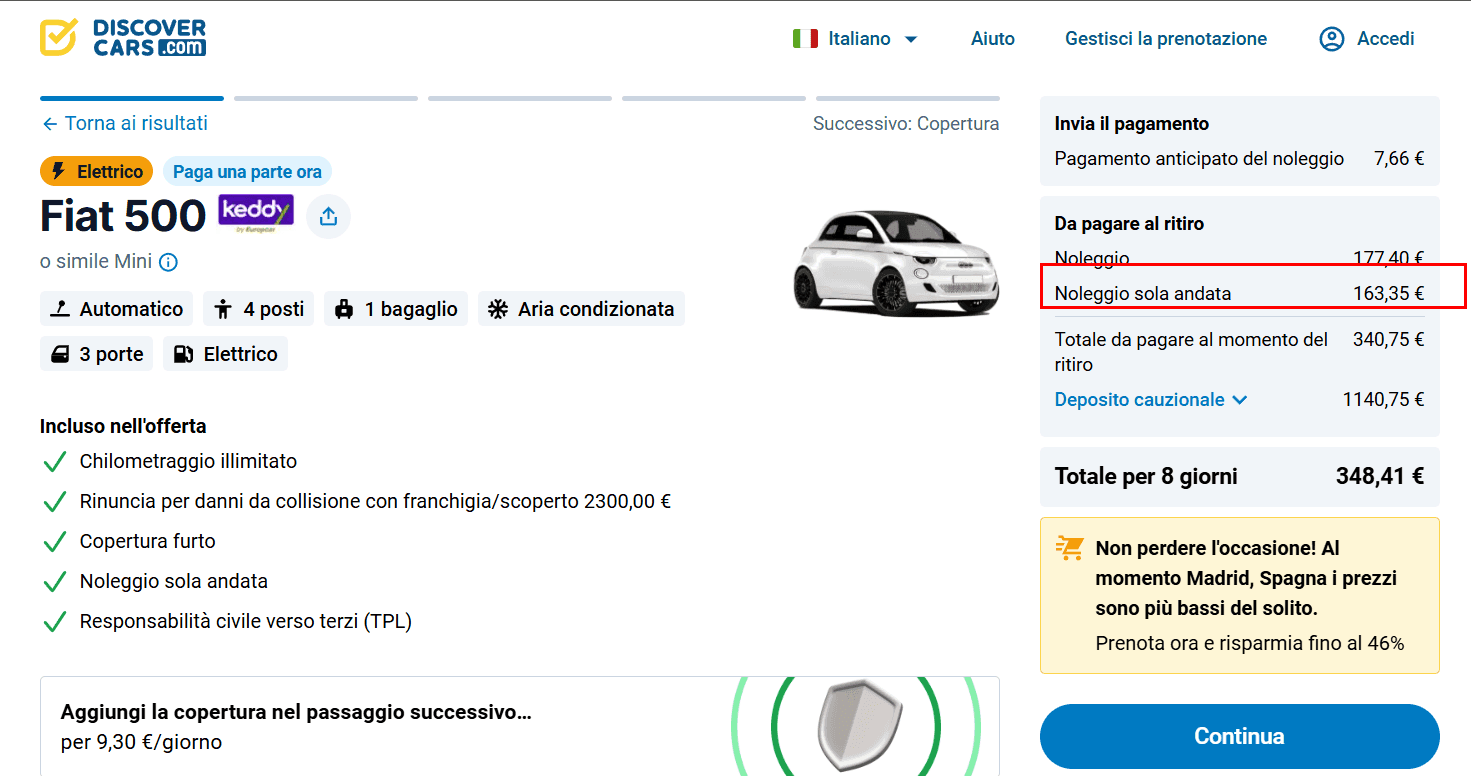Viewport: 1471px width, 776px height.
Task: Click the per 9,30 €/giorno text
Action: click(141, 742)
